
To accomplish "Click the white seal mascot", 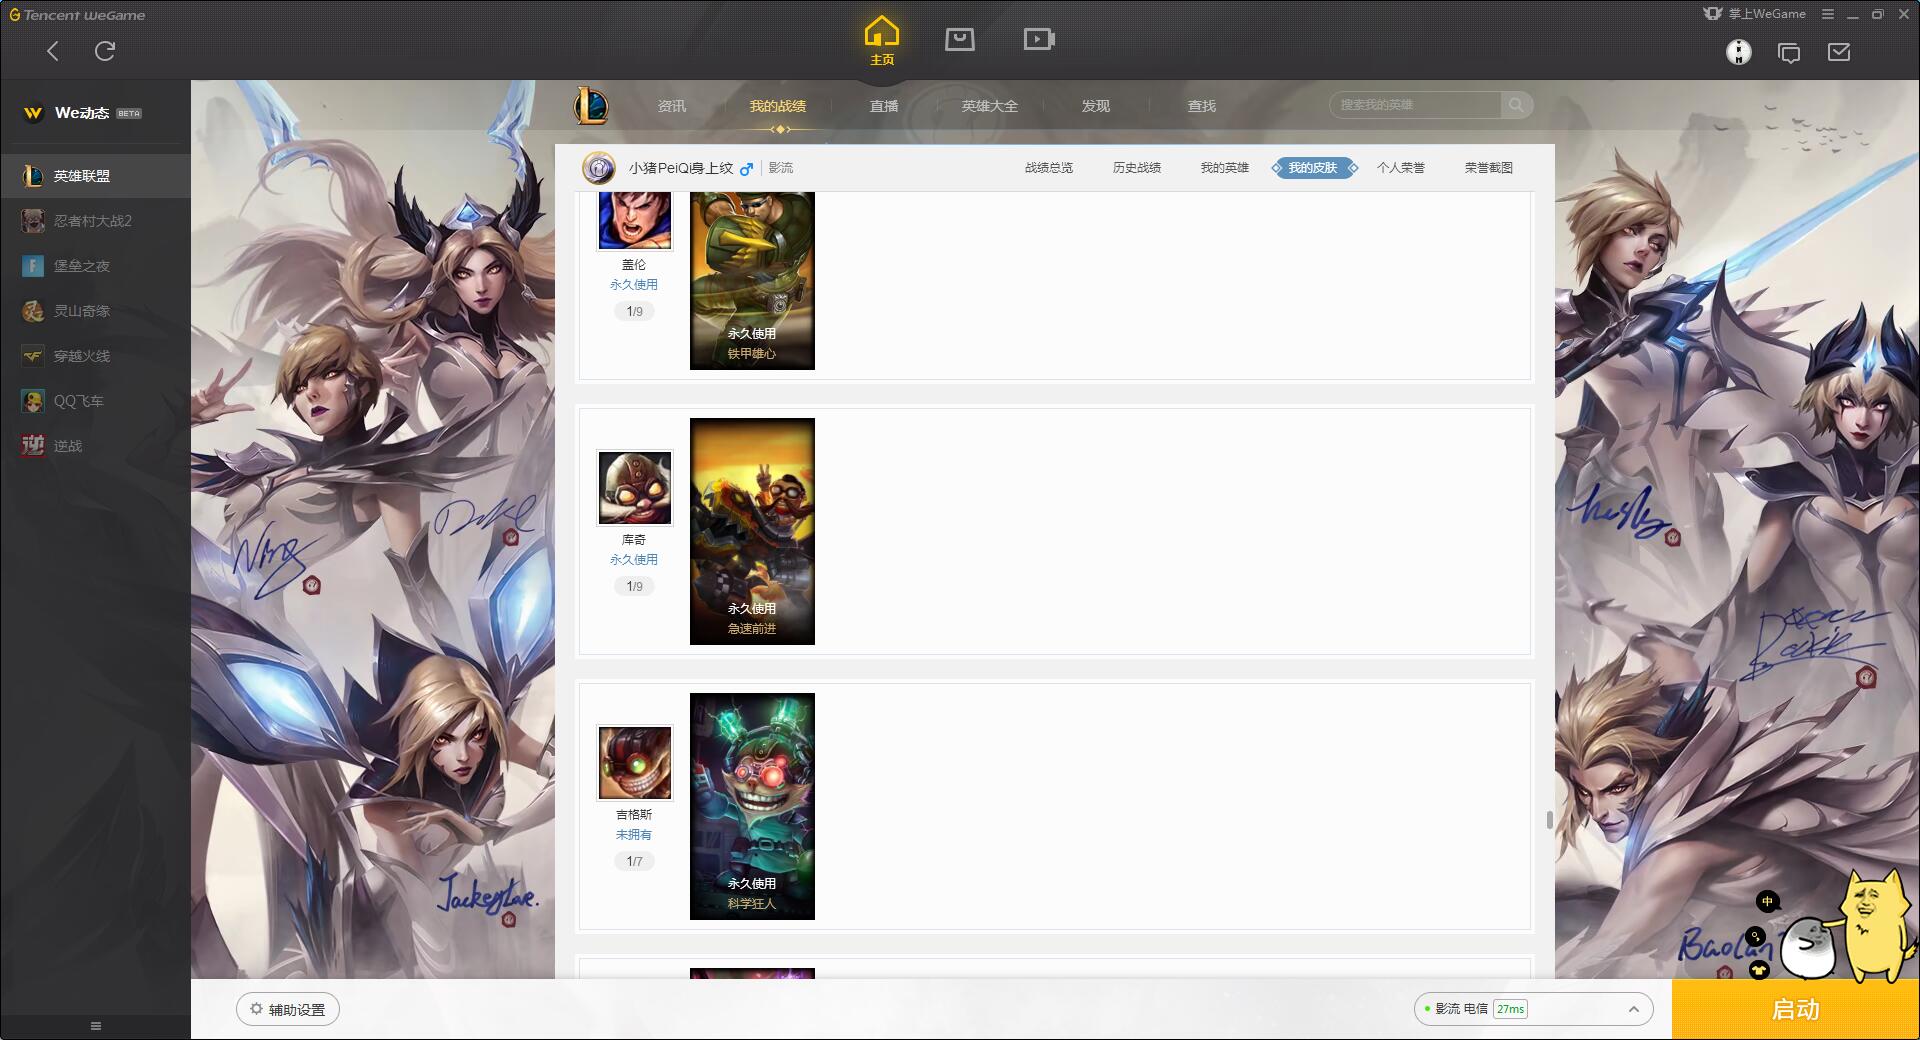I will [x=1808, y=947].
